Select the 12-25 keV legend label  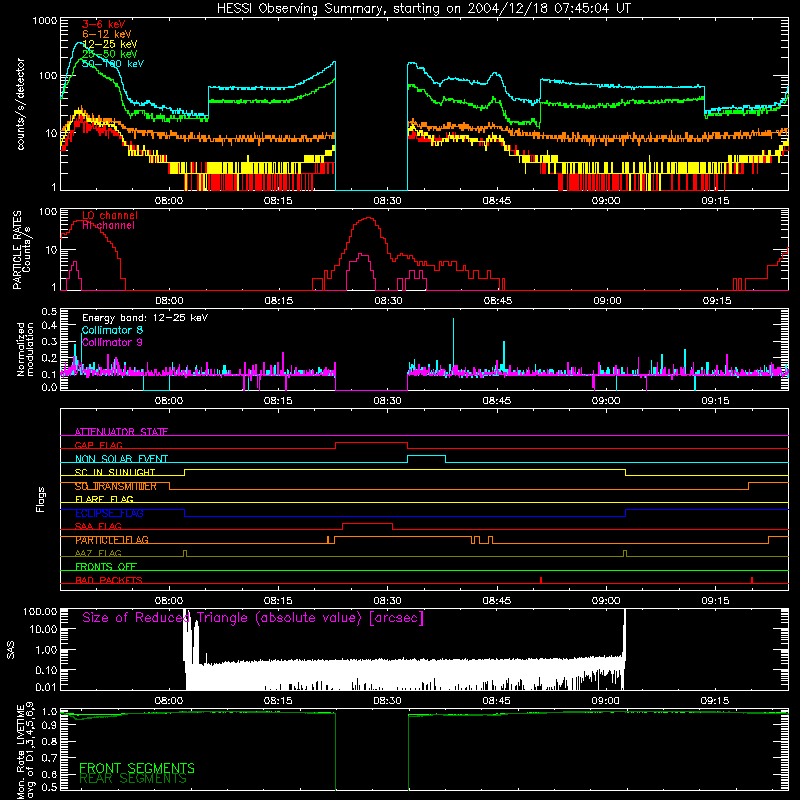[110, 44]
